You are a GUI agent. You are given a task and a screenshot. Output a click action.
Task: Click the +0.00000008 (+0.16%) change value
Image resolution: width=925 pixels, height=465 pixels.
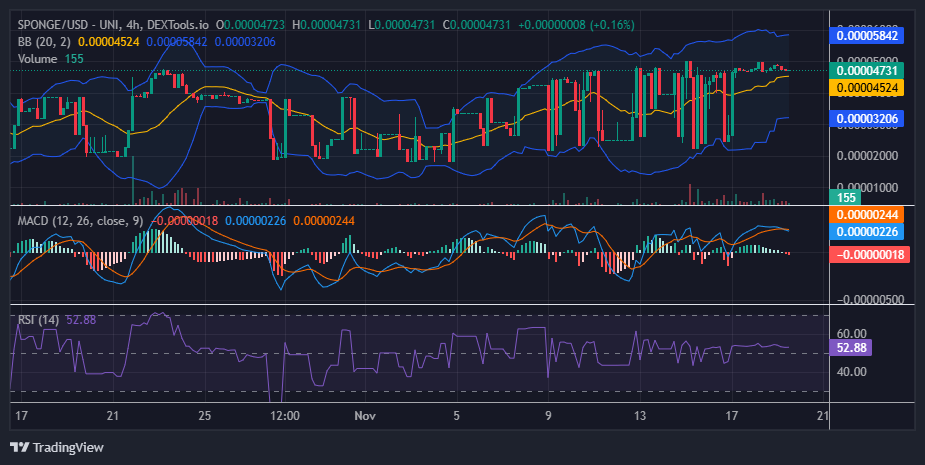576,25
